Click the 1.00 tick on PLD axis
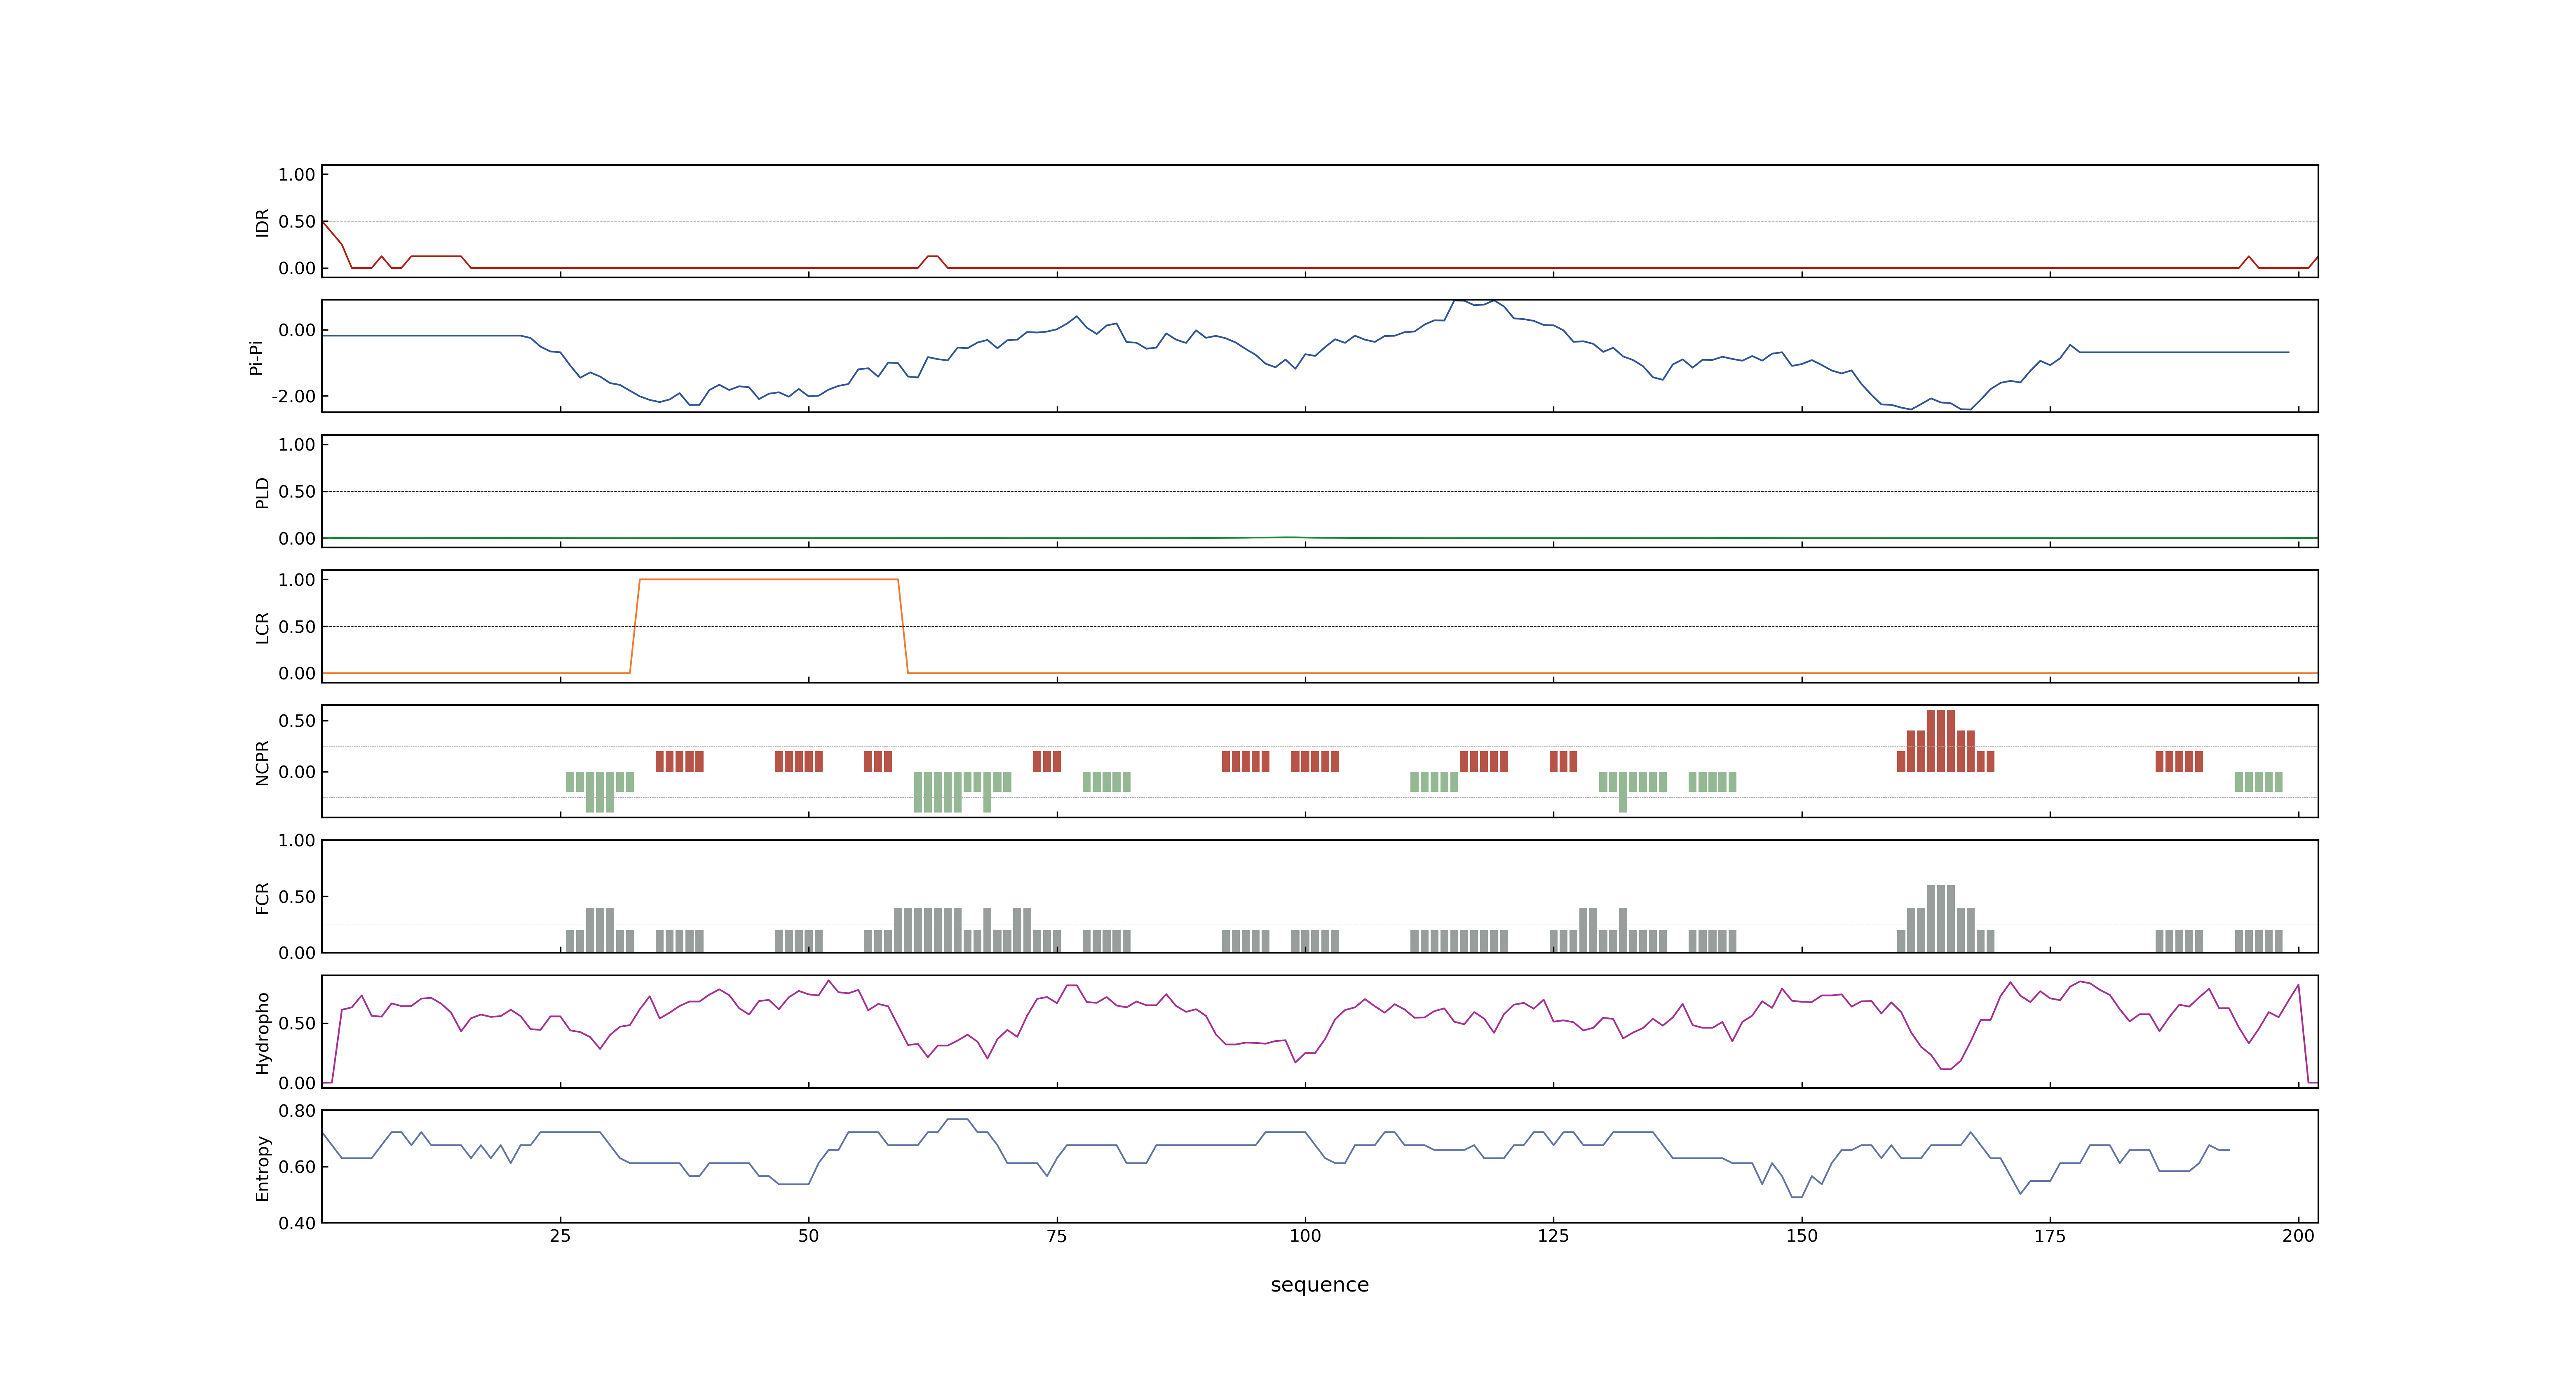 tap(297, 445)
